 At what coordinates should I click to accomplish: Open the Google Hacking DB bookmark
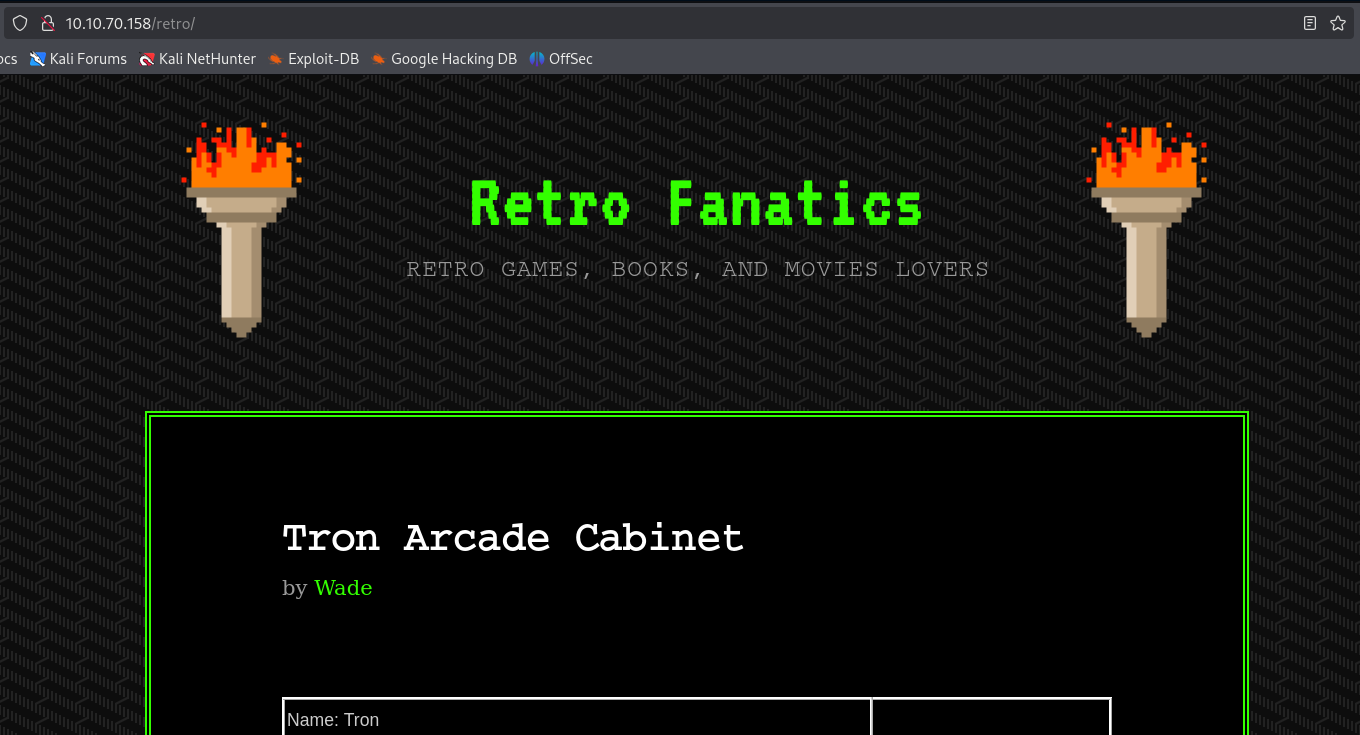444,59
